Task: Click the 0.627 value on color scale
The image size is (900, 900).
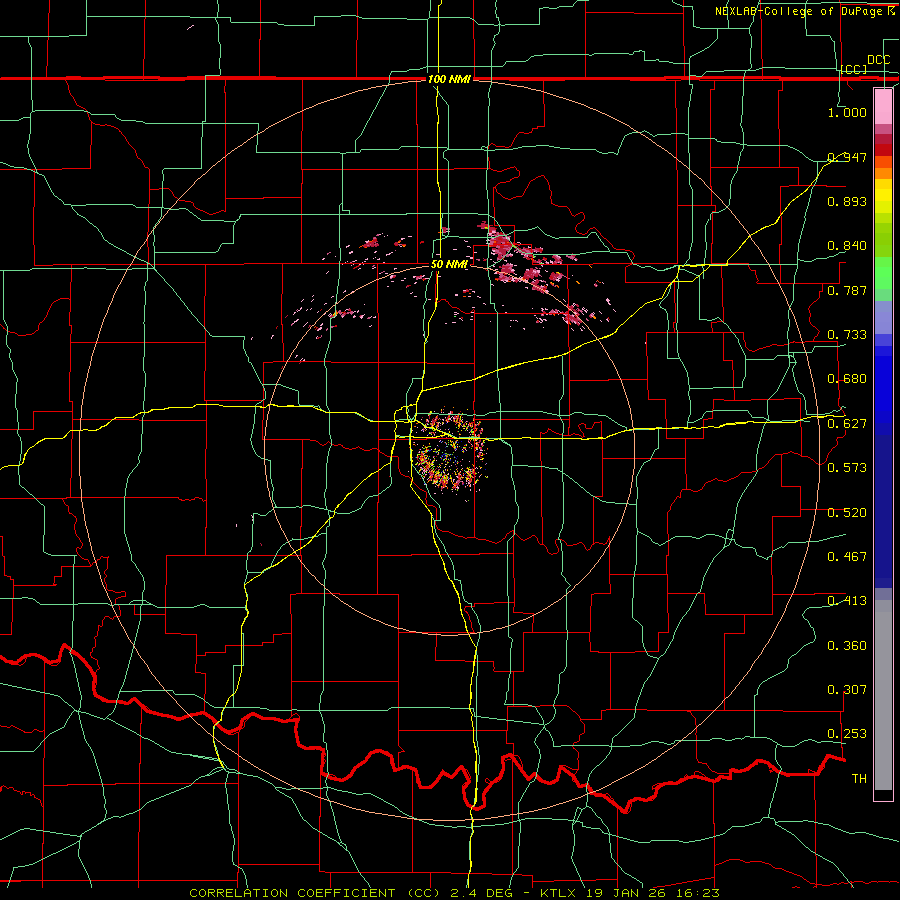Action: click(847, 423)
